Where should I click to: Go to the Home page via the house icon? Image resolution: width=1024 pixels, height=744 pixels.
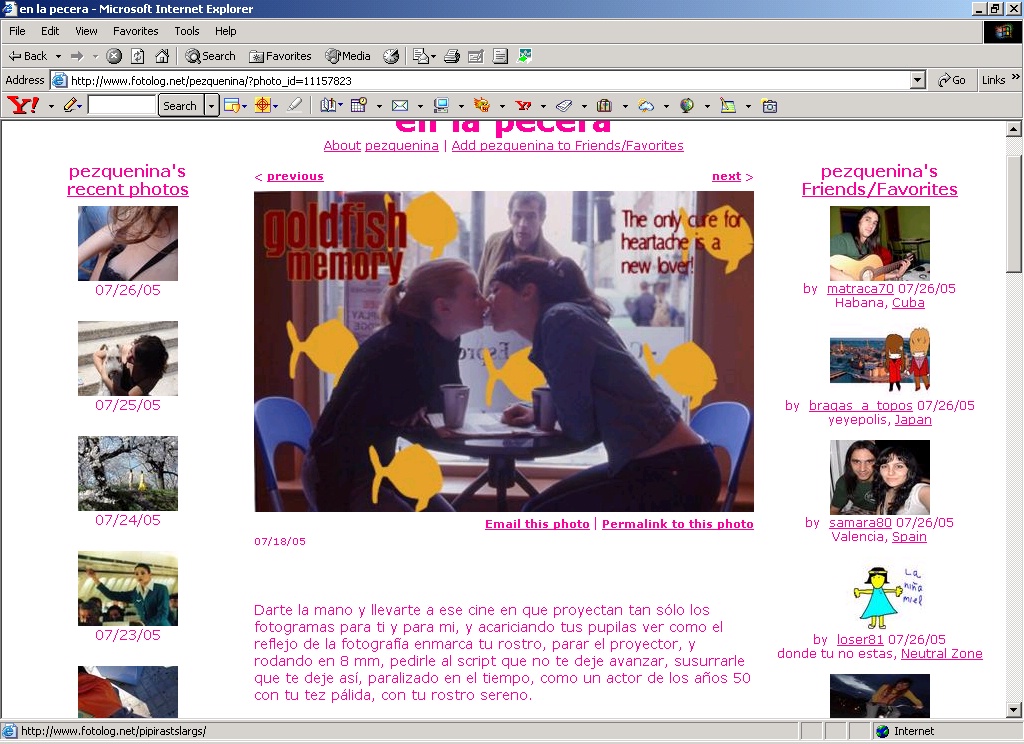coord(162,56)
